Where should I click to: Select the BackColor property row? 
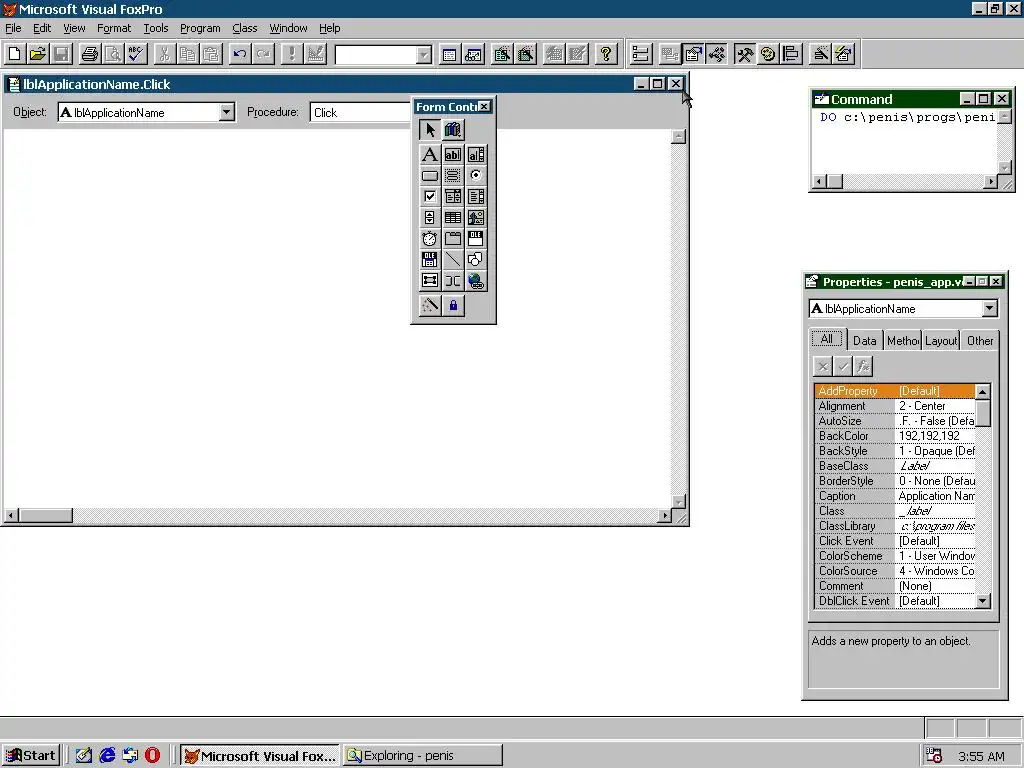[x=894, y=436]
